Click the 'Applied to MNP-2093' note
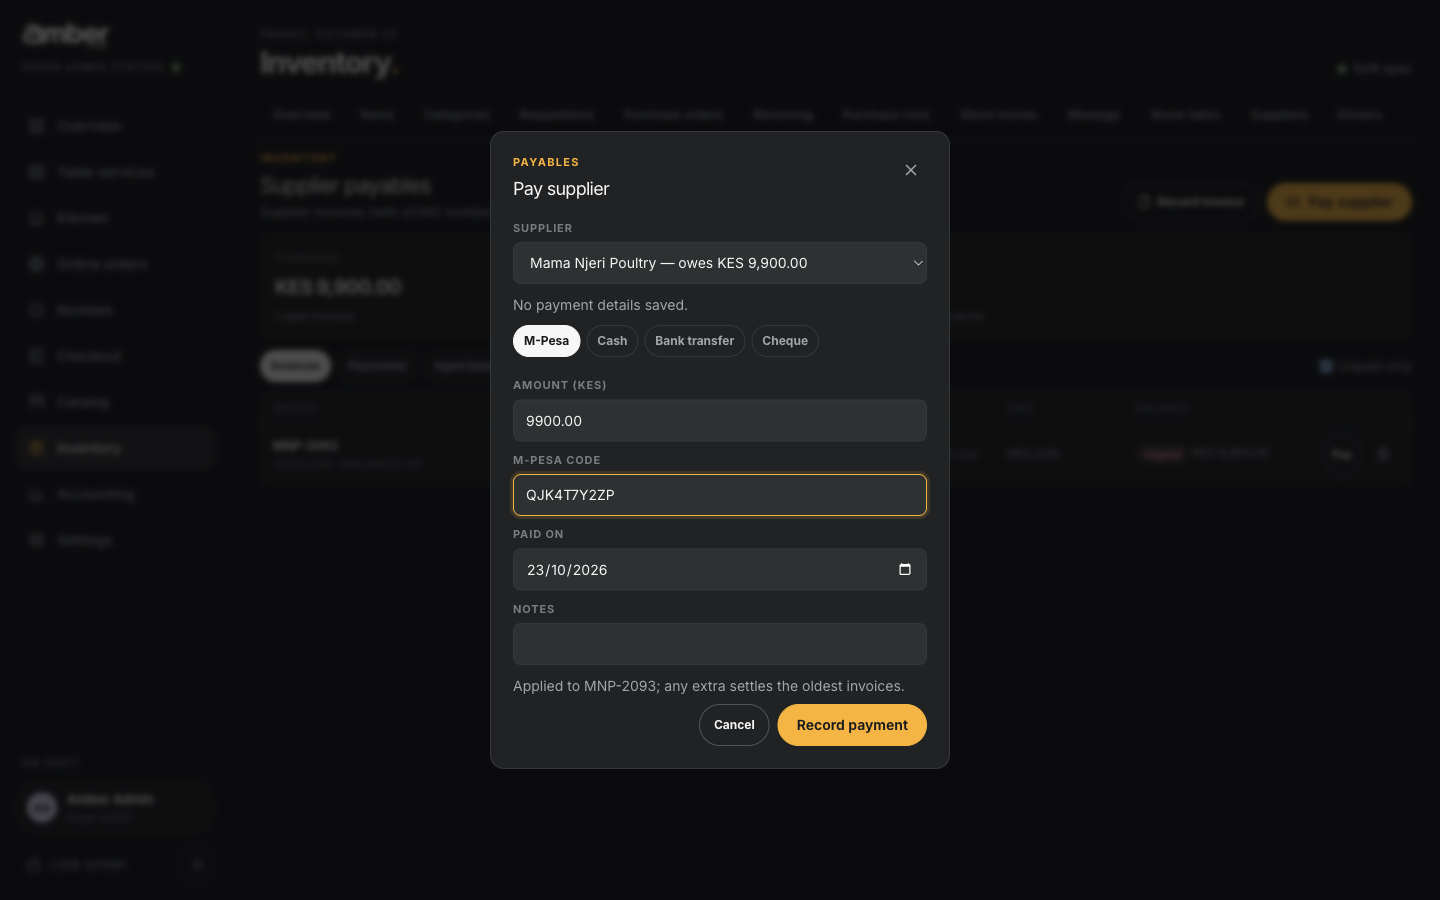The image size is (1440, 900). [x=708, y=686]
